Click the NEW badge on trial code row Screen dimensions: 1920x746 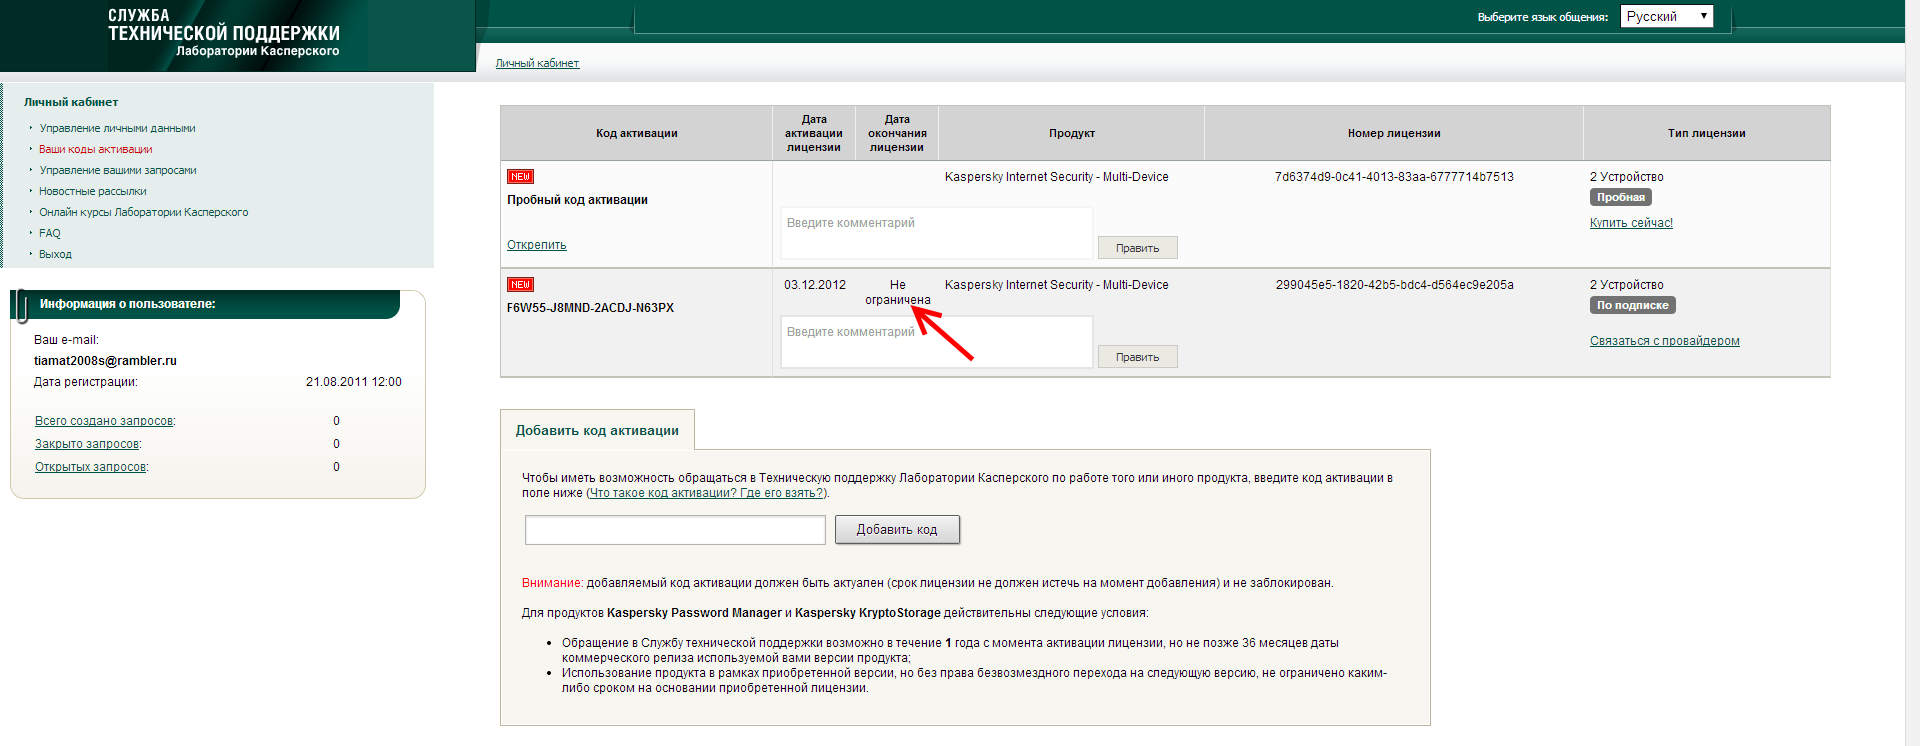pyautogui.click(x=520, y=177)
